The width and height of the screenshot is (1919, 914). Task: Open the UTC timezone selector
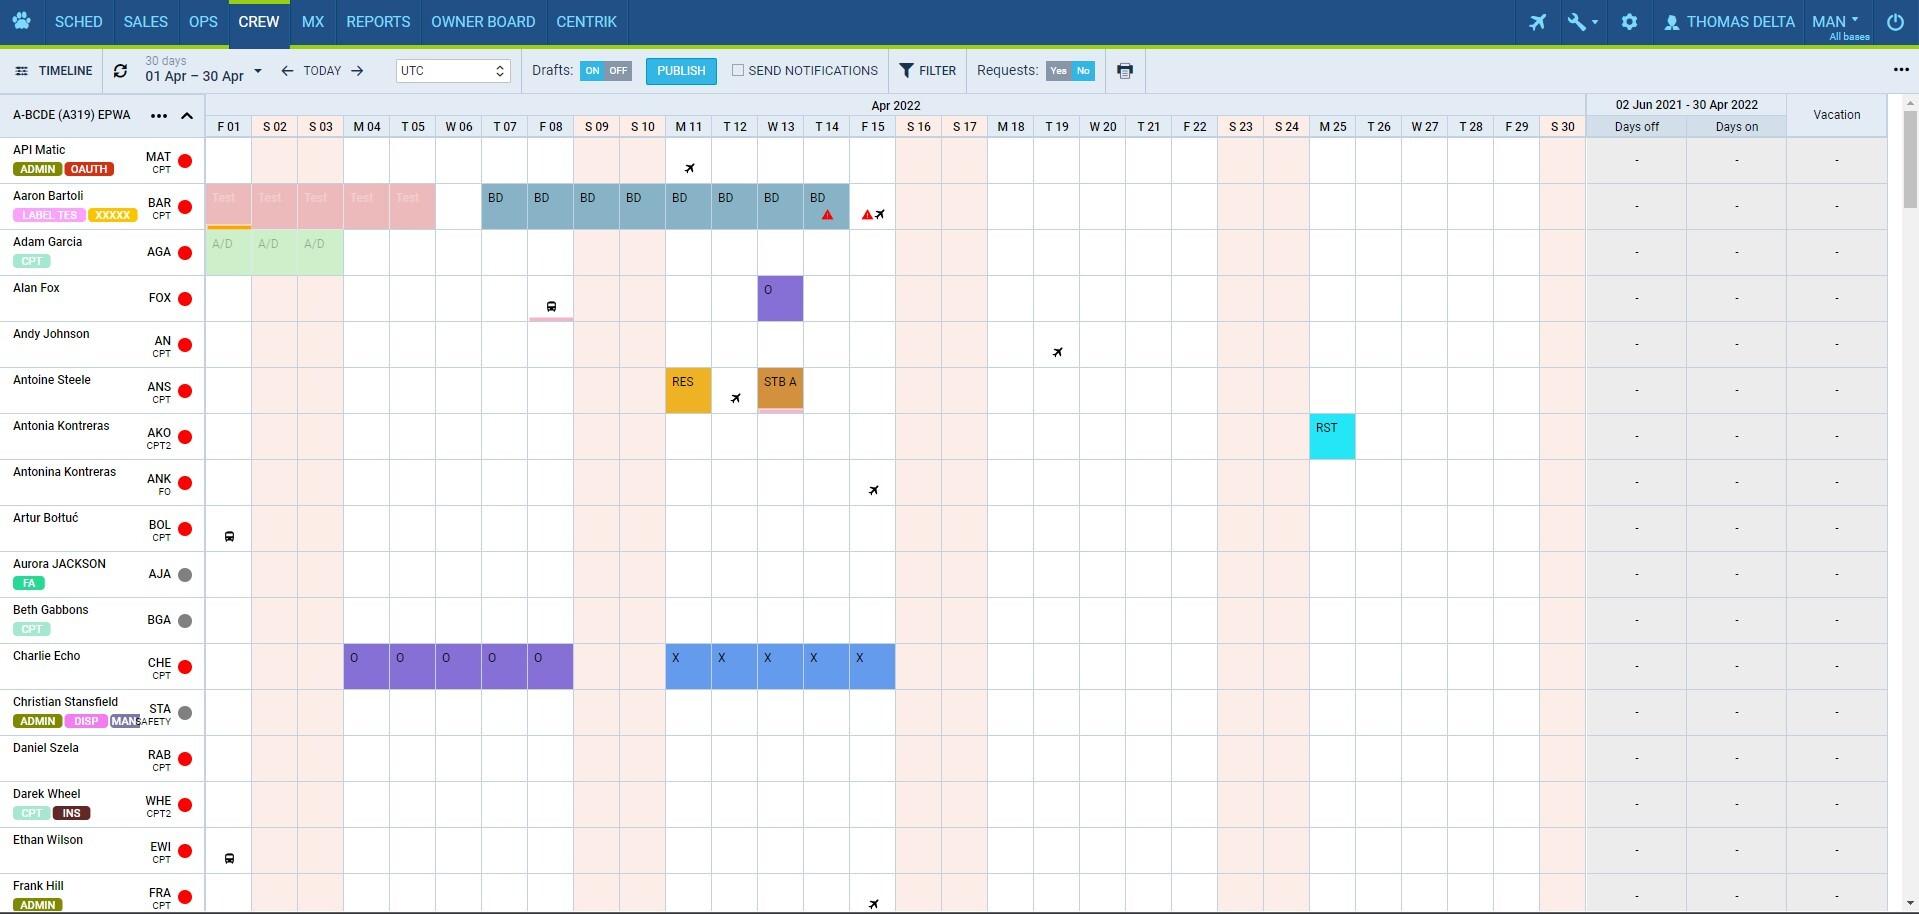tap(453, 71)
